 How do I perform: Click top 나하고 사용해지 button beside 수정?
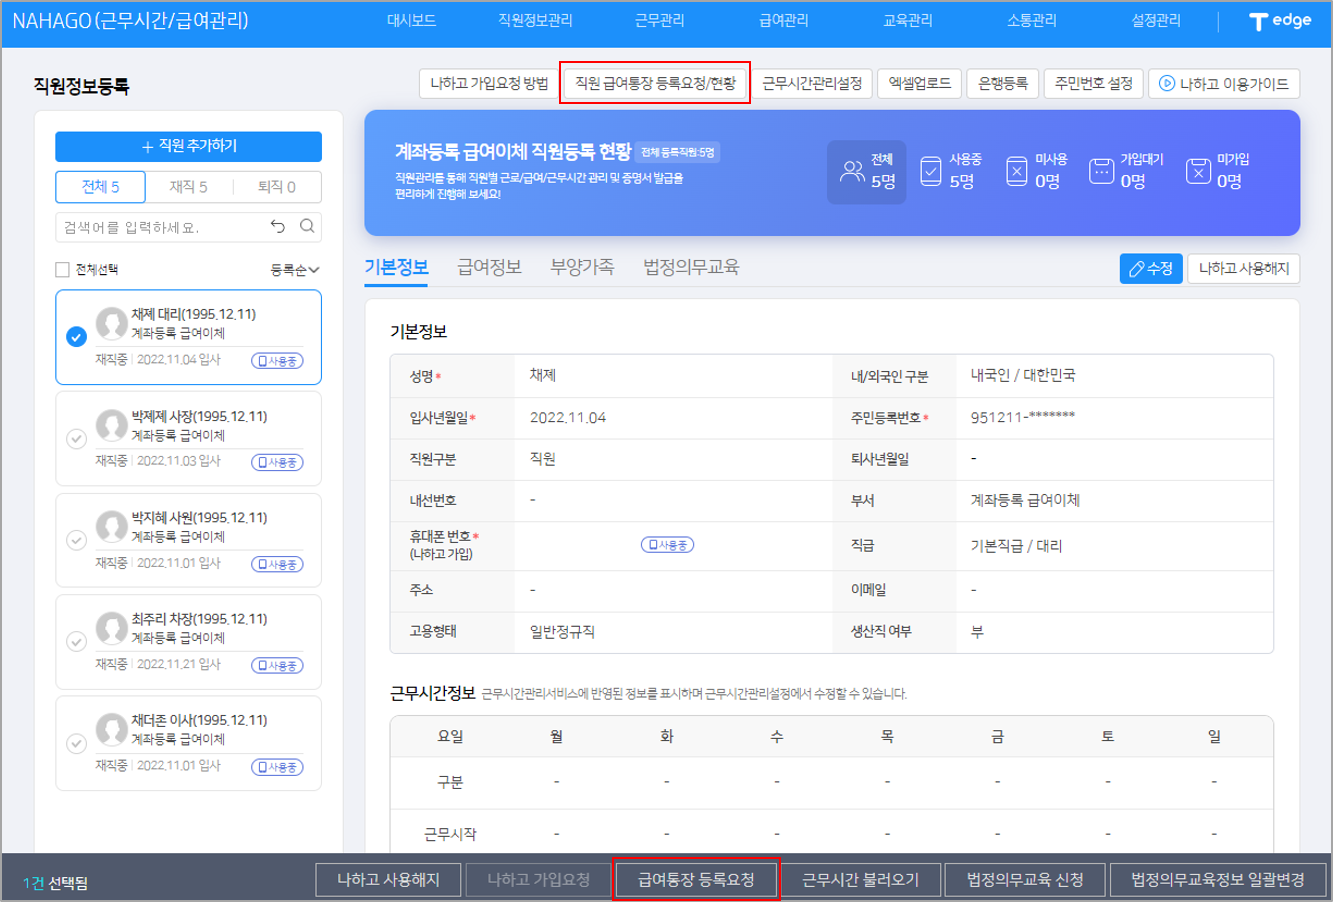(1243, 269)
